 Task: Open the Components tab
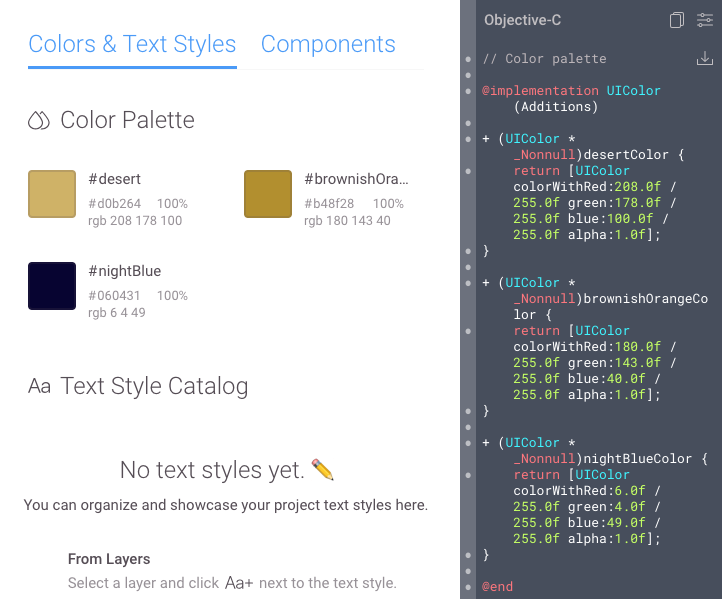coord(328,45)
